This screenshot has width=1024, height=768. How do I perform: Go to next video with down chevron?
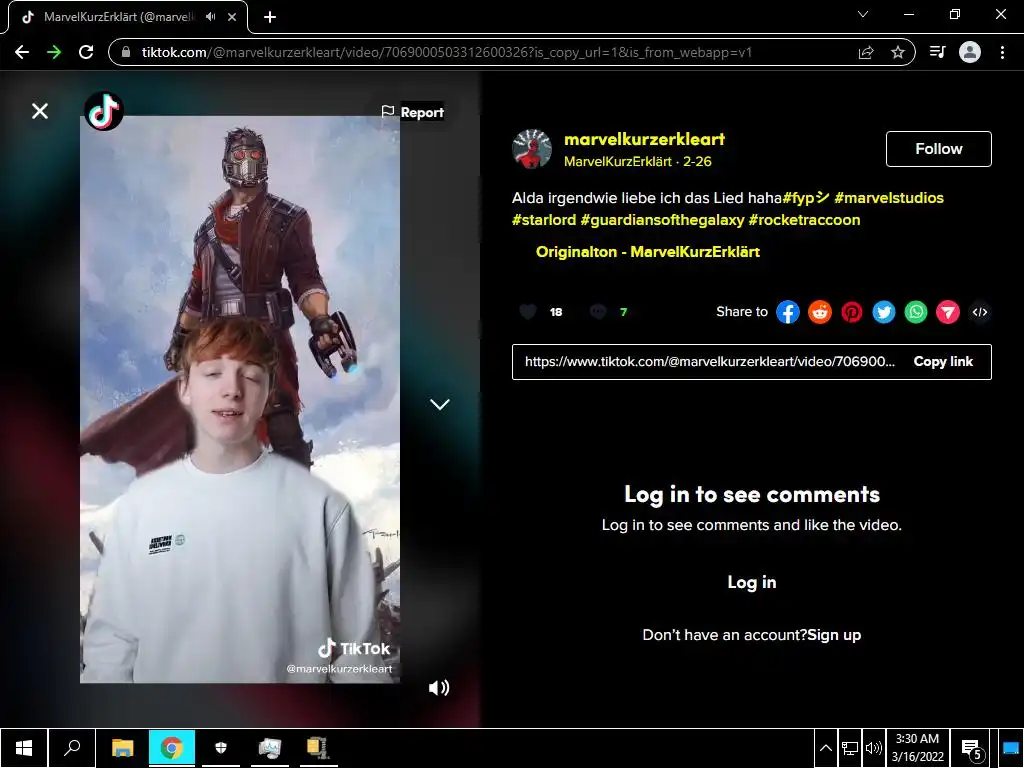tap(440, 405)
